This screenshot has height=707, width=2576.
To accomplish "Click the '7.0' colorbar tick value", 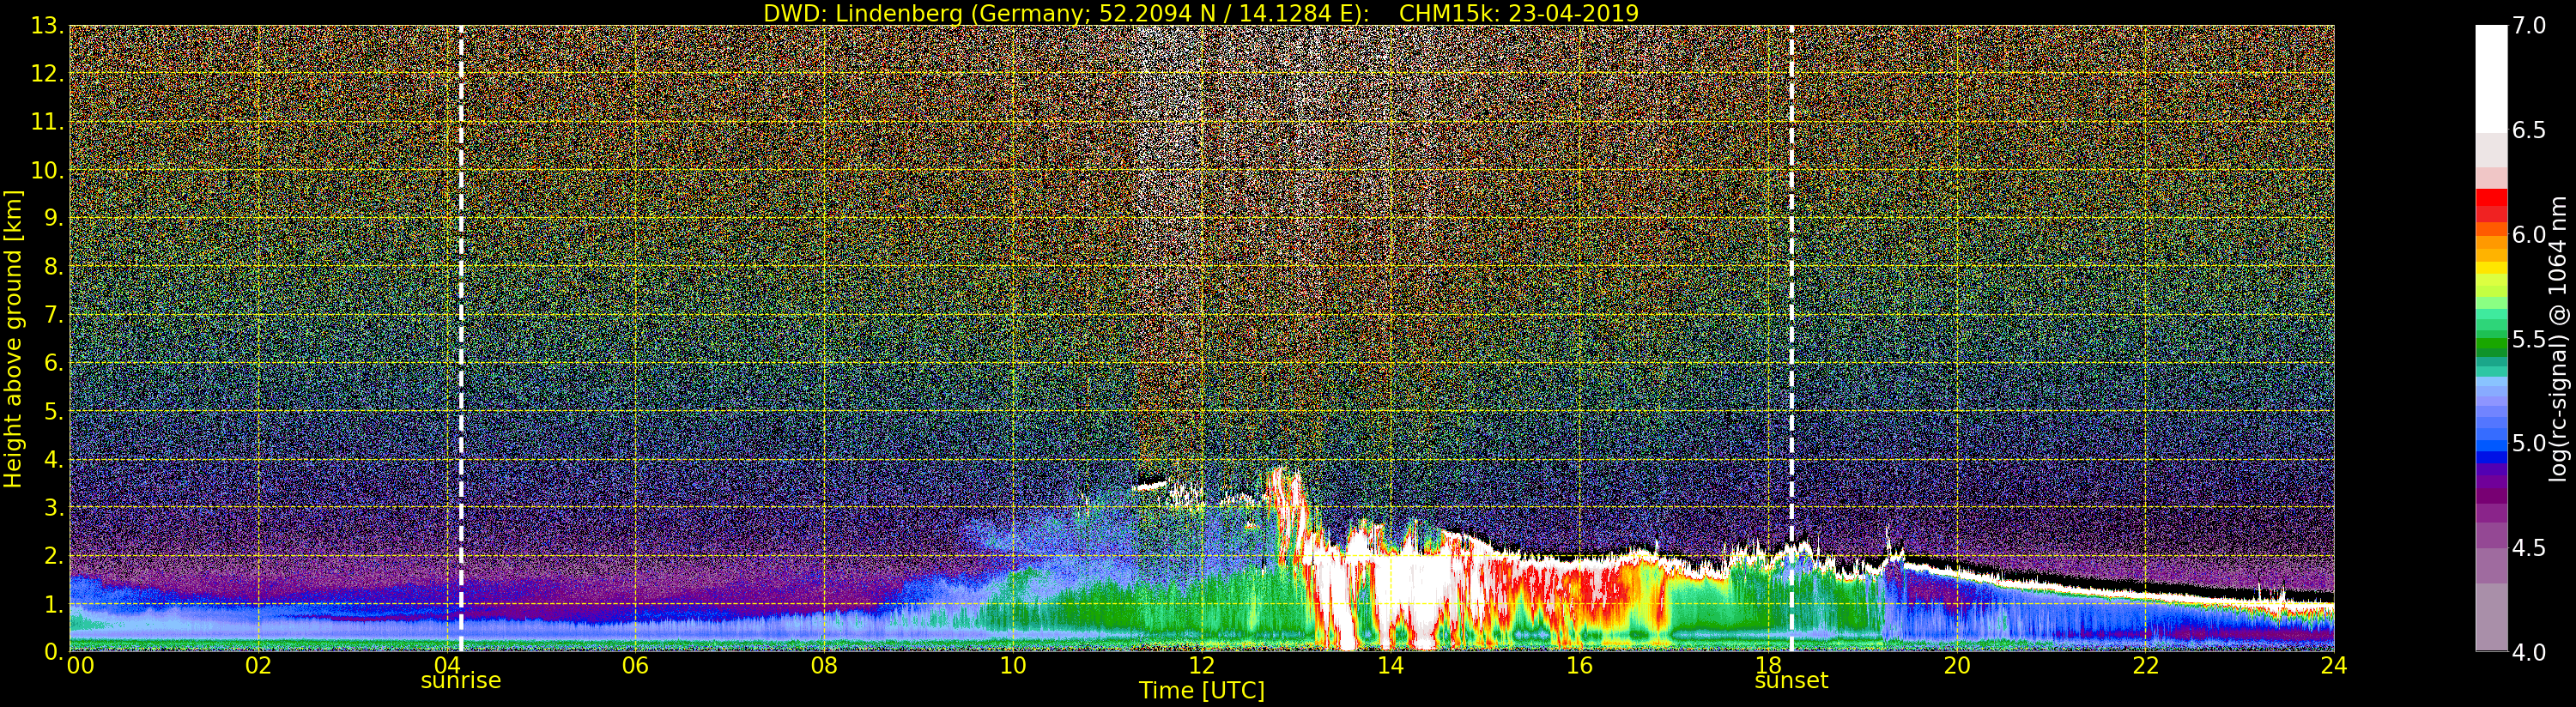I will pyautogui.click(x=2529, y=26).
